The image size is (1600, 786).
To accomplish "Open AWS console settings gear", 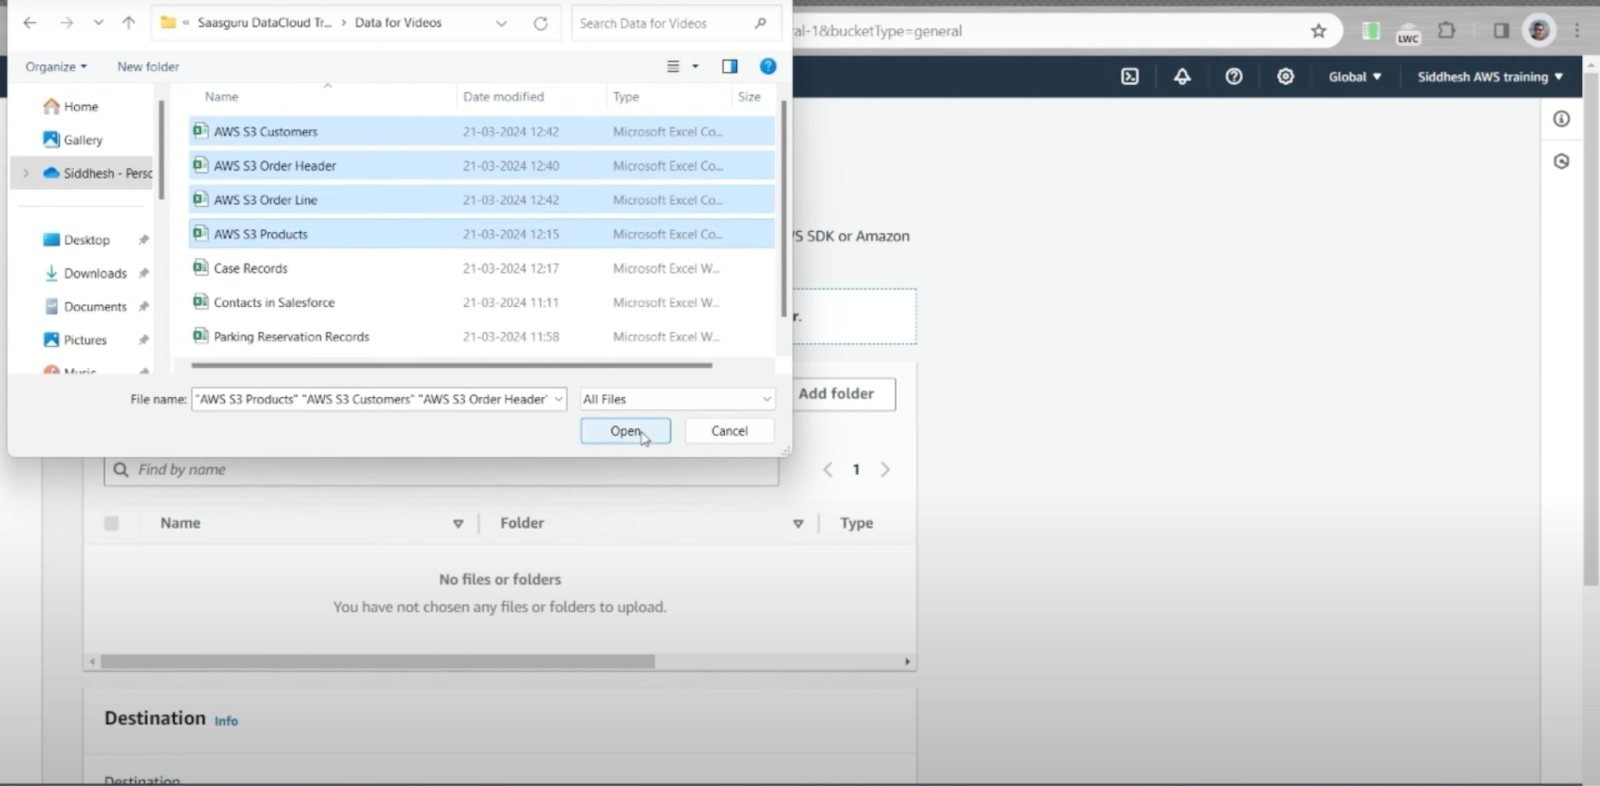I will coord(1286,77).
